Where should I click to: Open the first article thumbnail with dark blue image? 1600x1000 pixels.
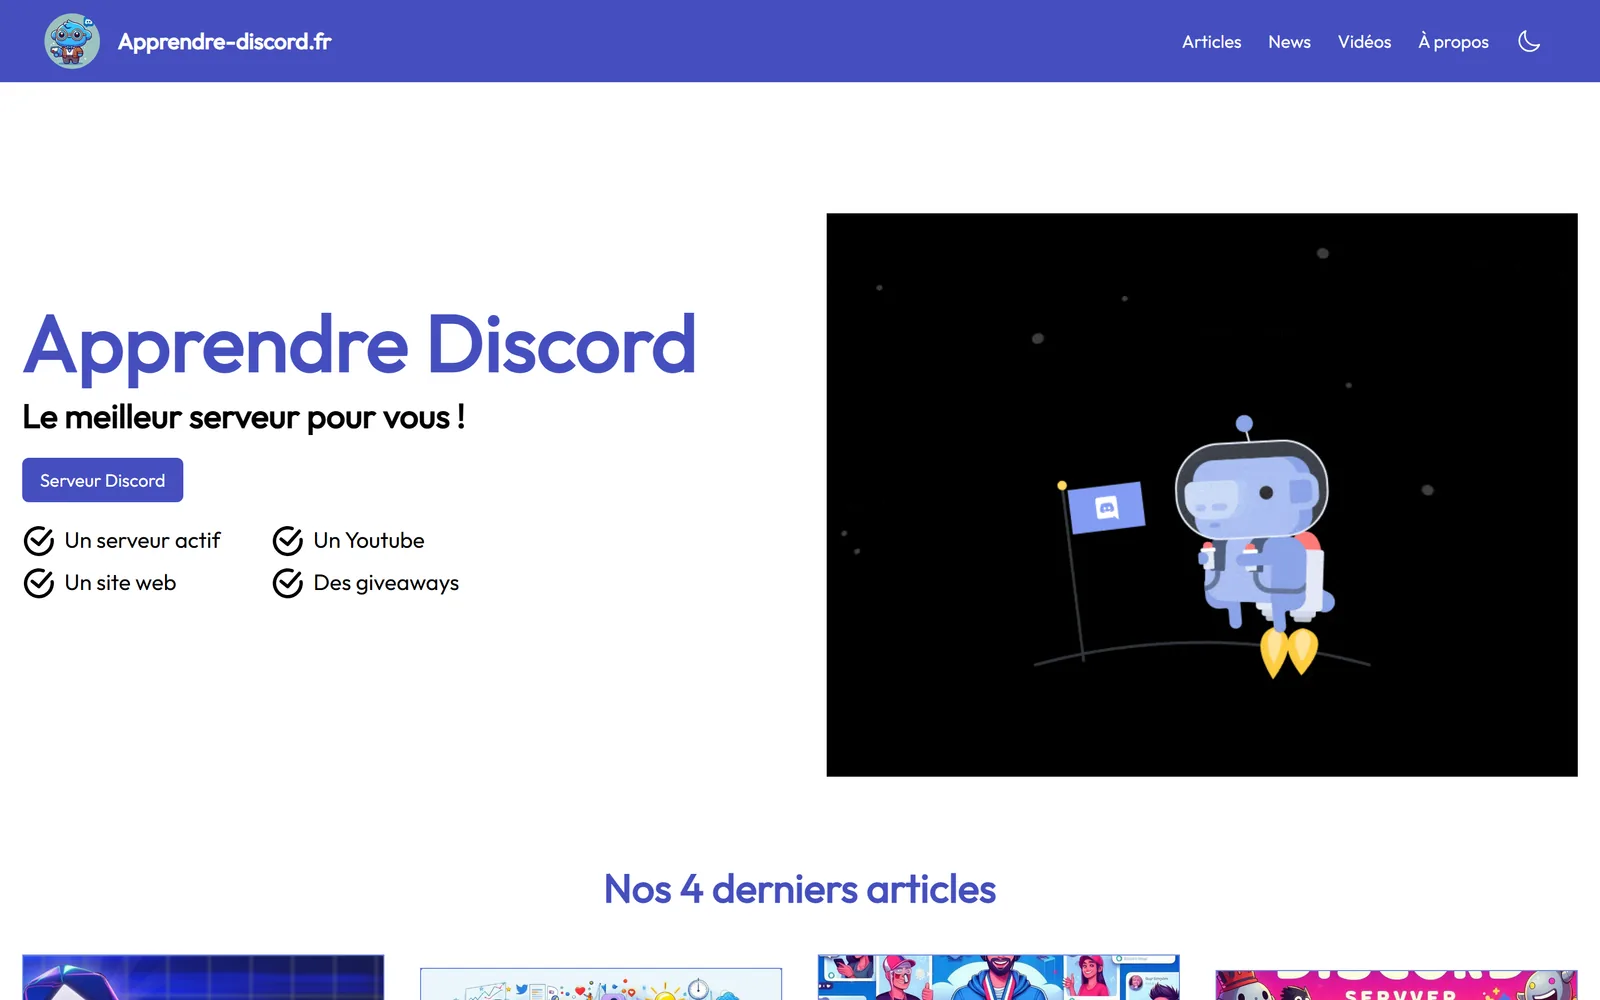[203, 978]
